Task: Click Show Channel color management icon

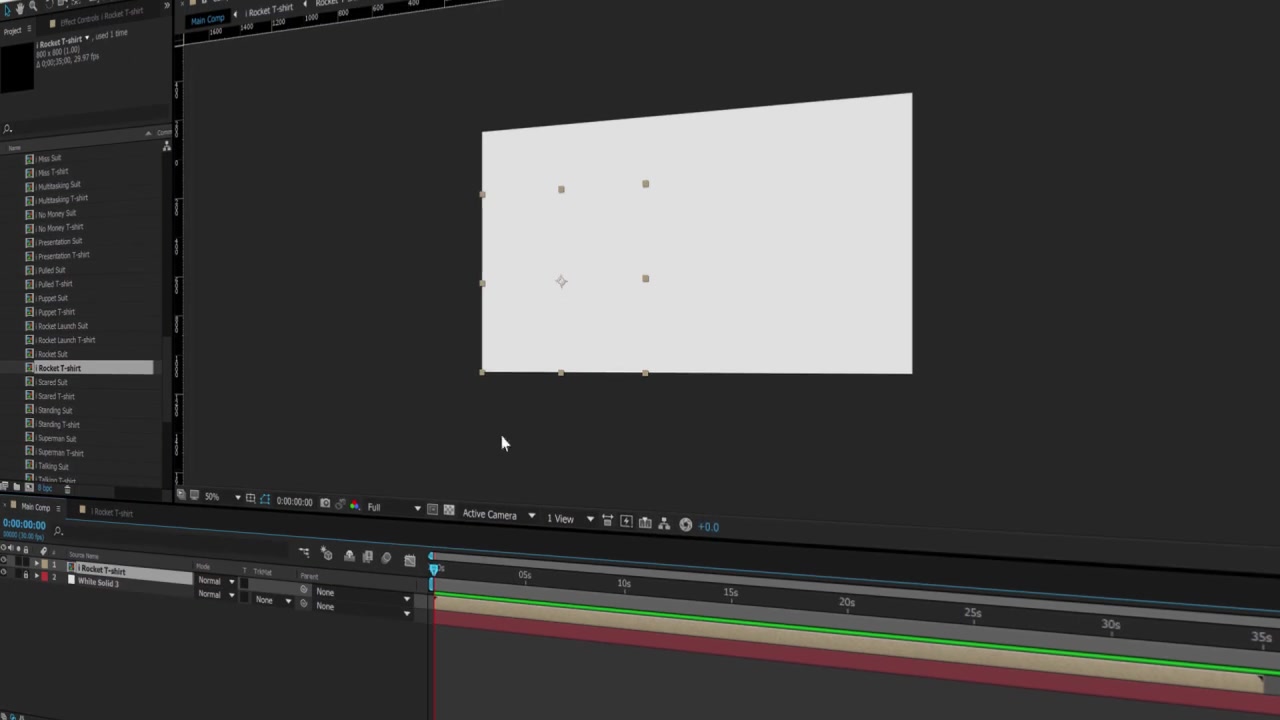Action: (354, 506)
